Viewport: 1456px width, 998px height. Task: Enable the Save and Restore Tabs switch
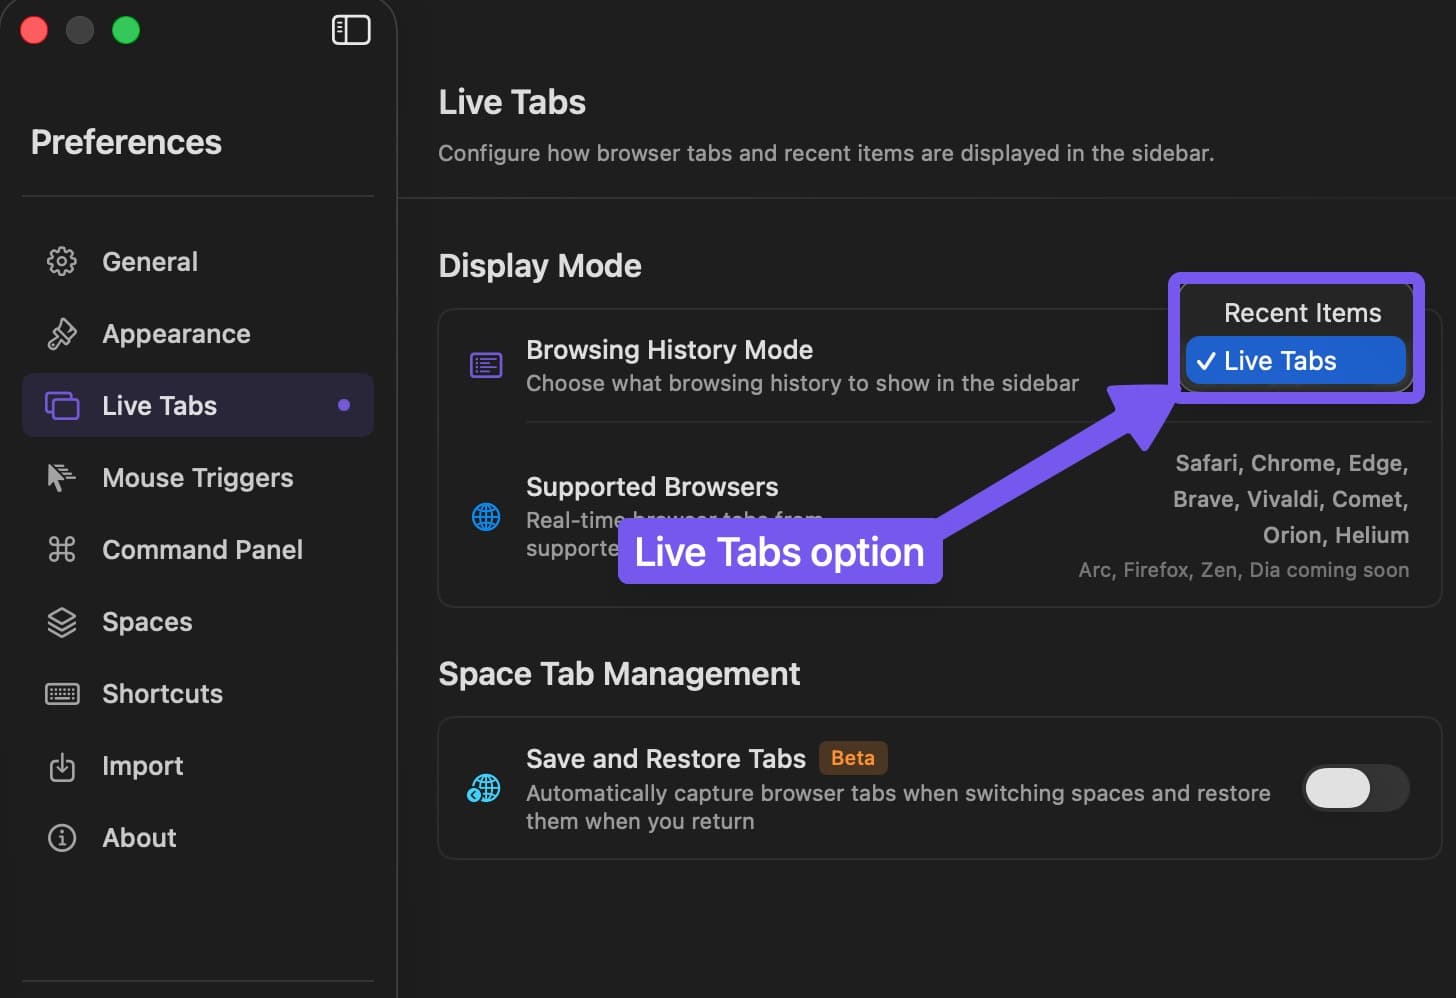point(1356,789)
